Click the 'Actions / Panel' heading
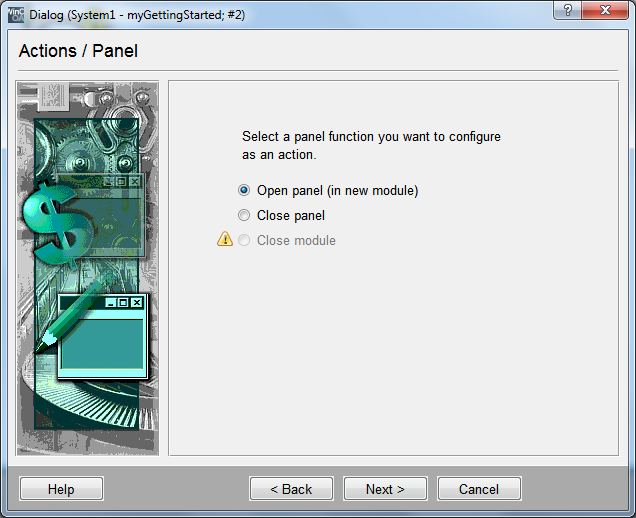The height and width of the screenshot is (518, 636). point(78,51)
